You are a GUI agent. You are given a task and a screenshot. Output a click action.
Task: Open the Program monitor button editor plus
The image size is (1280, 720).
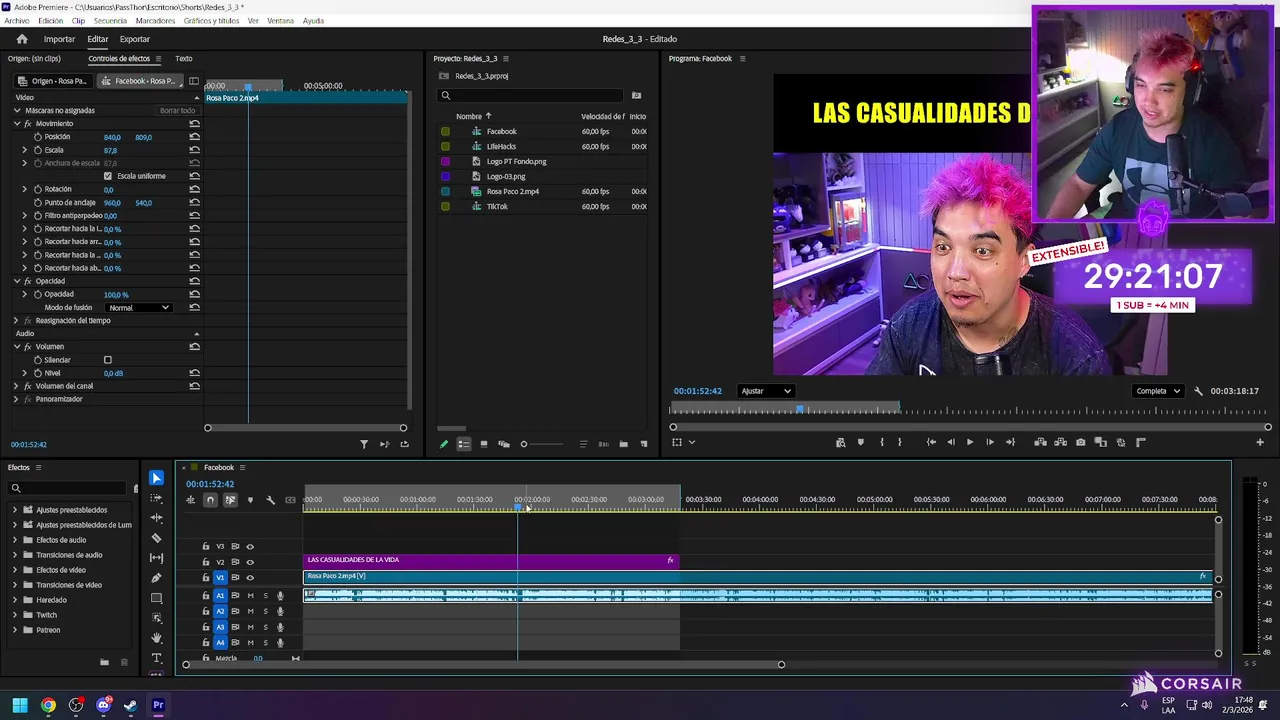[x=1259, y=442]
